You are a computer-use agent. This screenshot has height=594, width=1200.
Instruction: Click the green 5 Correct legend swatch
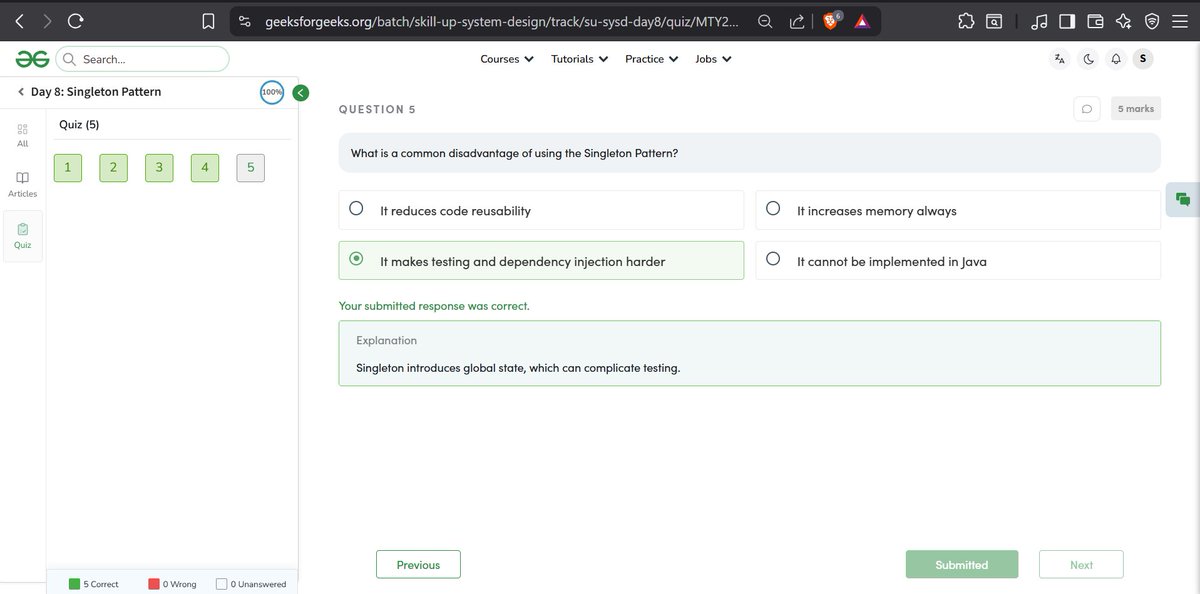[75, 584]
